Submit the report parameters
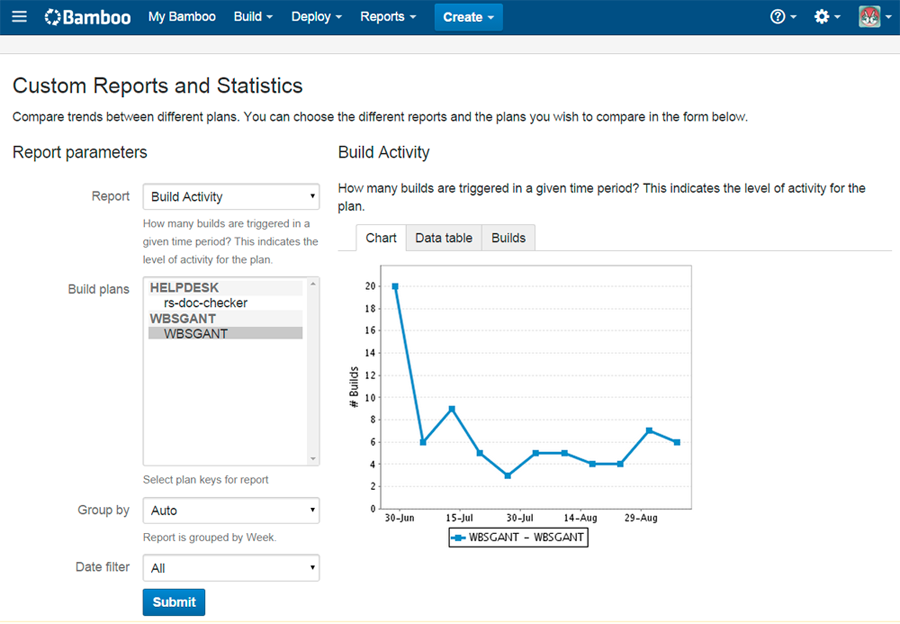This screenshot has width=900, height=624. click(x=174, y=602)
